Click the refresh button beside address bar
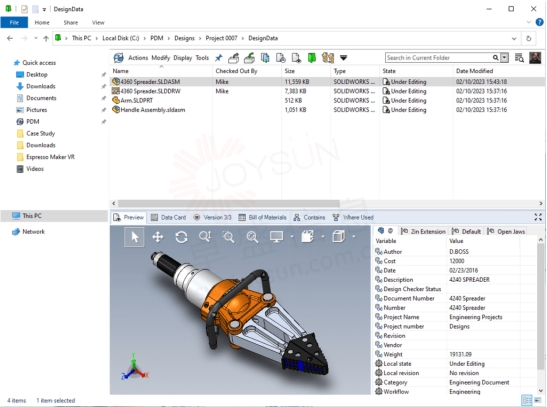This screenshot has height=407, width=547. pyautogui.click(x=529, y=38)
